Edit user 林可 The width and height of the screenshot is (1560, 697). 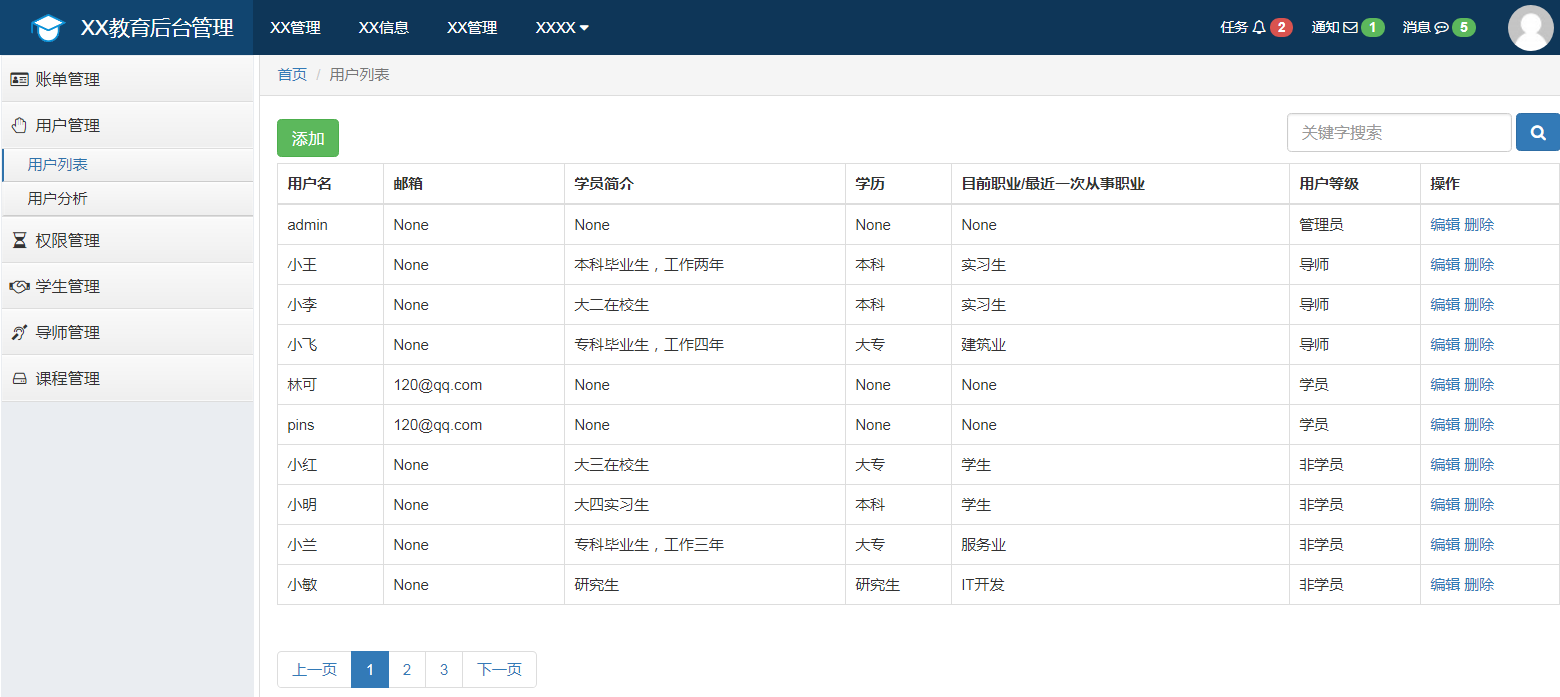1445,385
